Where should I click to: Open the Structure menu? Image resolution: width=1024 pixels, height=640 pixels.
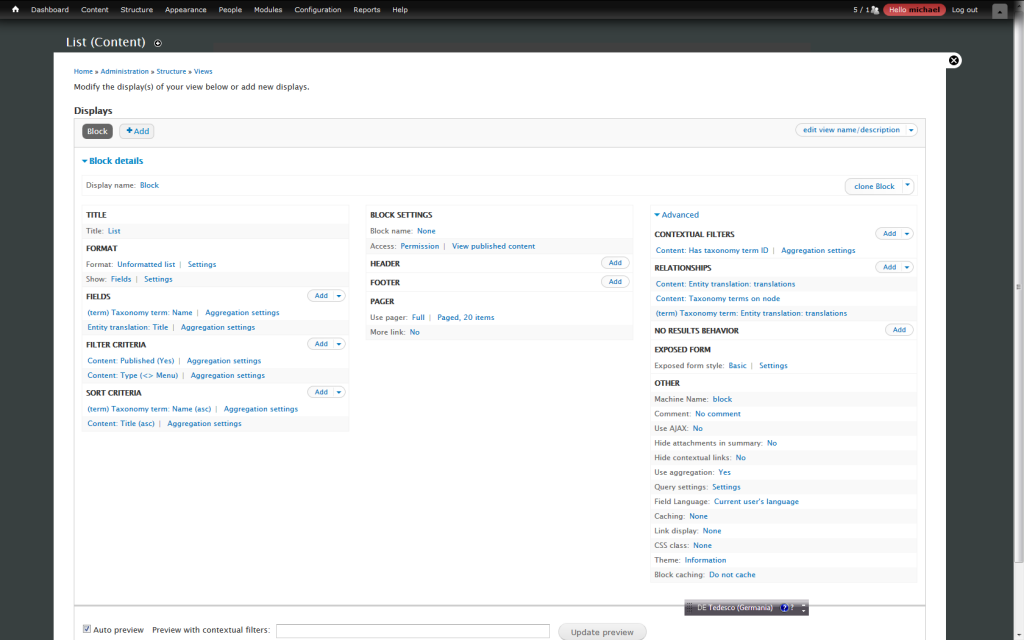137,10
